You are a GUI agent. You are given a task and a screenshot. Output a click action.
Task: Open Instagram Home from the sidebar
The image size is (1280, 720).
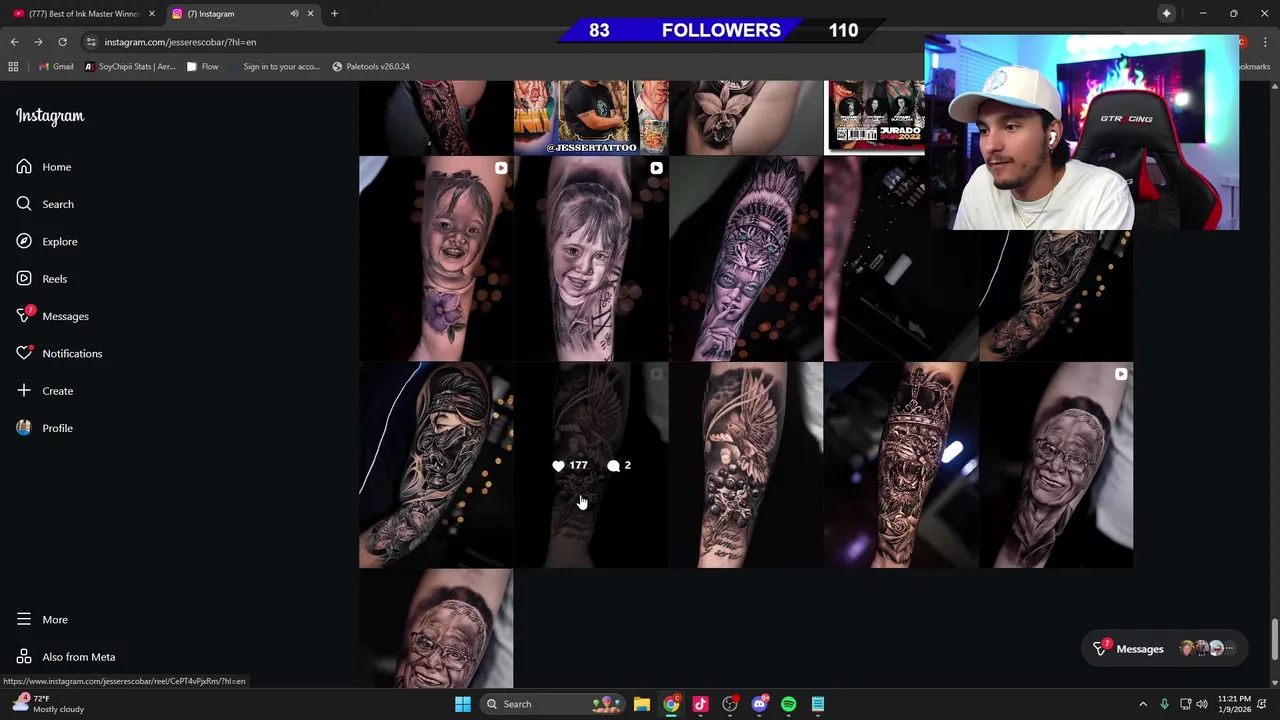[44, 167]
